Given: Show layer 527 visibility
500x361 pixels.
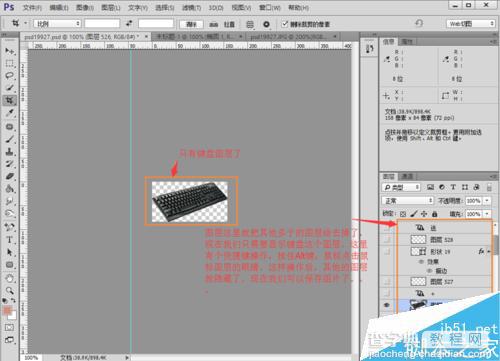Looking at the screenshot, I should [x=387, y=282].
